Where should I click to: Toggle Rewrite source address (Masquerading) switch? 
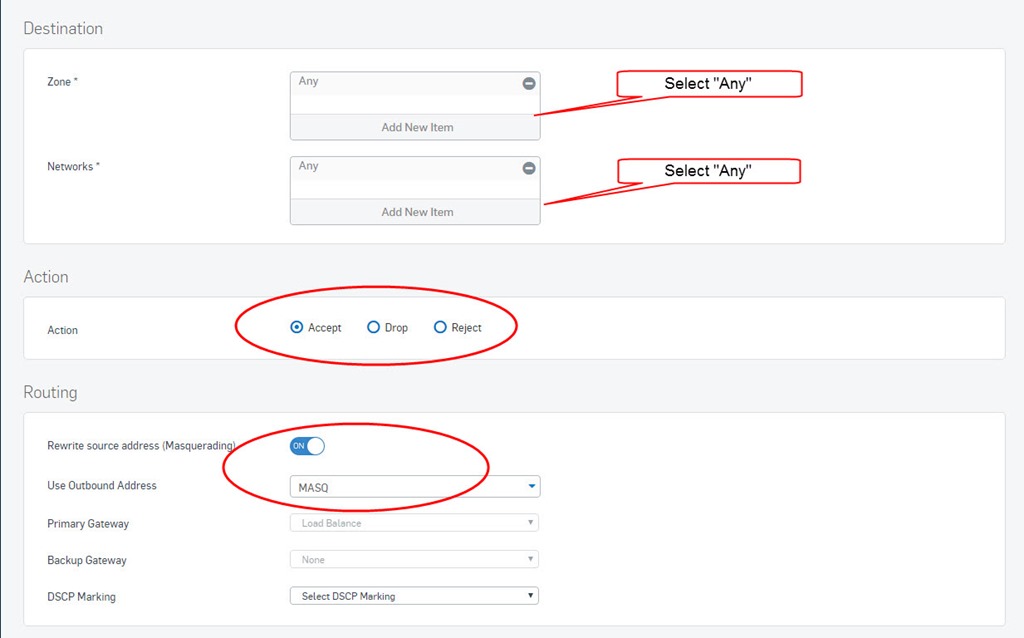tap(307, 446)
